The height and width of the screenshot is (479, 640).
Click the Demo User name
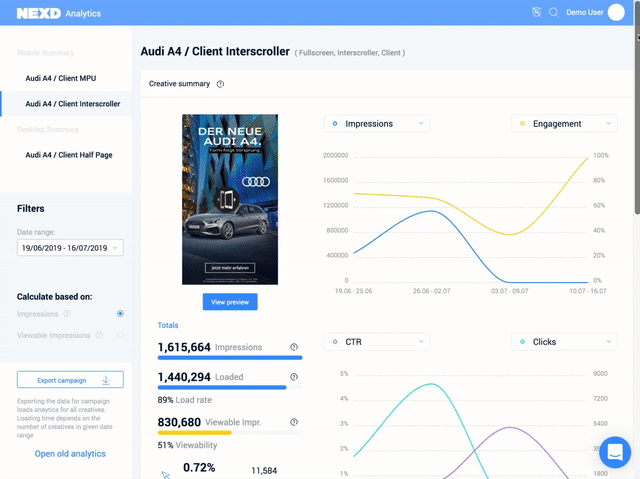point(584,12)
